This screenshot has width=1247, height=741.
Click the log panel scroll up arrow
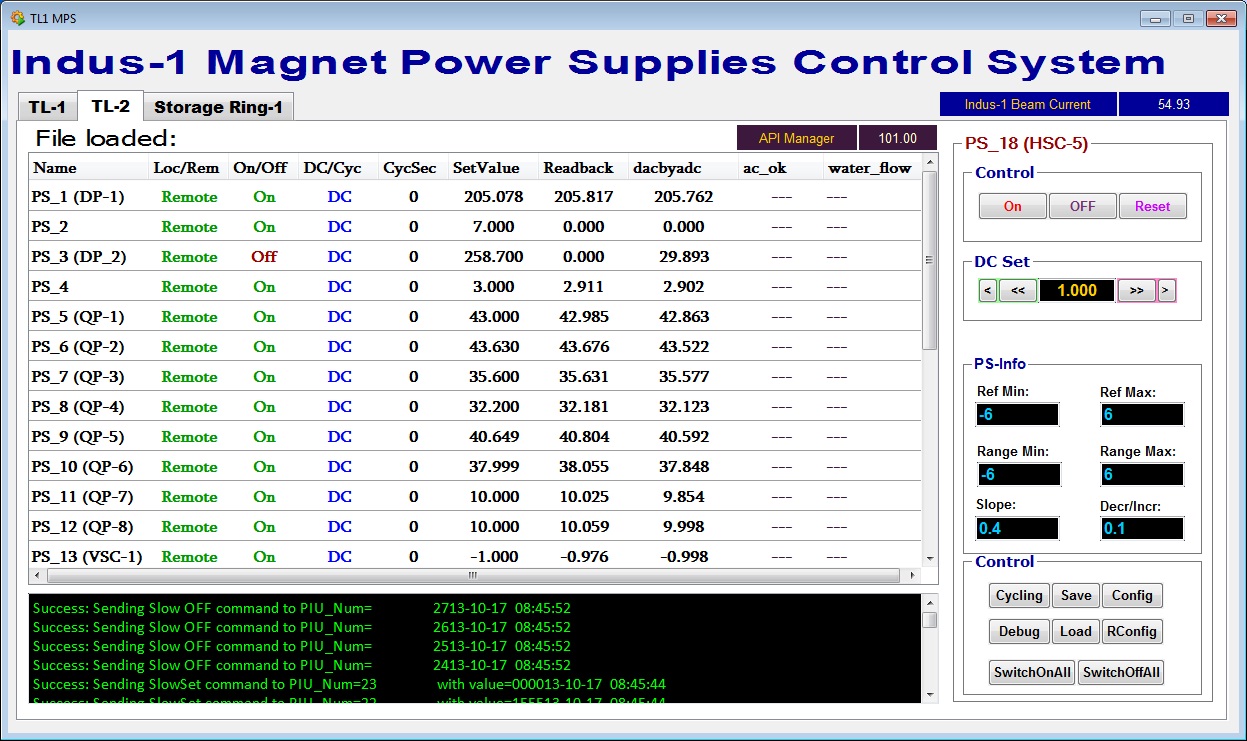pyautogui.click(x=930, y=602)
